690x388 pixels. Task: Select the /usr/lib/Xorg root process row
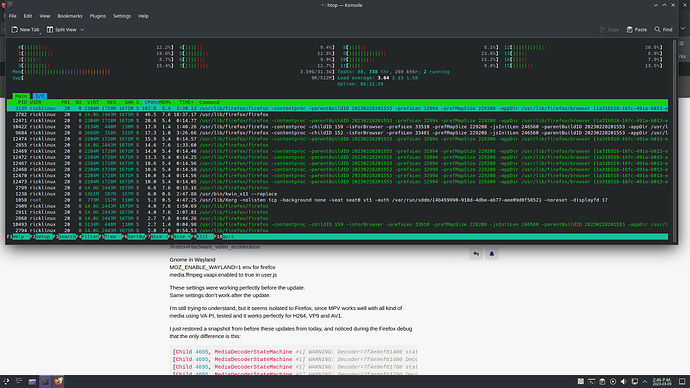point(338,200)
